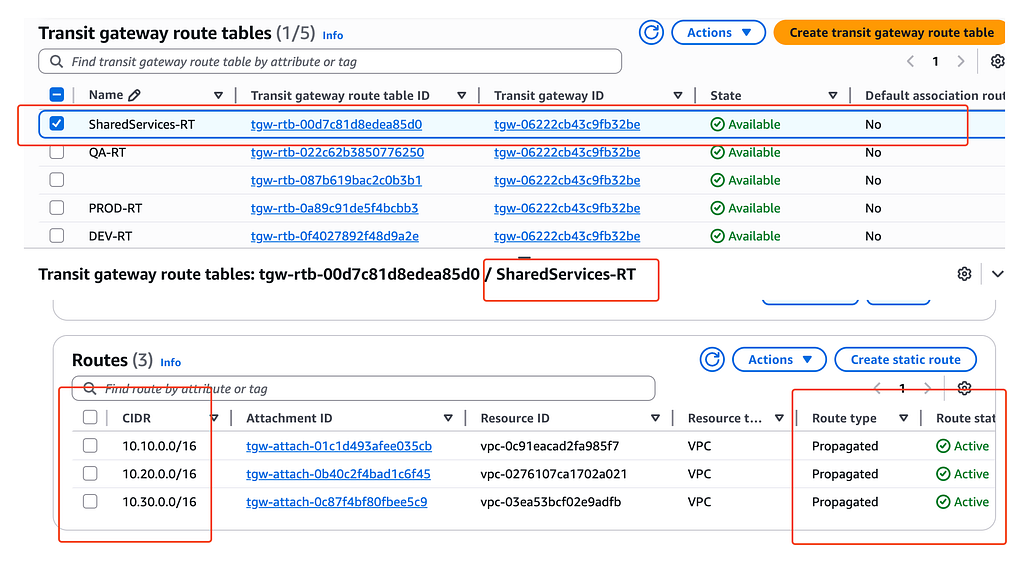
Task: Toggle the select-all routes checkbox
Action: [90, 418]
